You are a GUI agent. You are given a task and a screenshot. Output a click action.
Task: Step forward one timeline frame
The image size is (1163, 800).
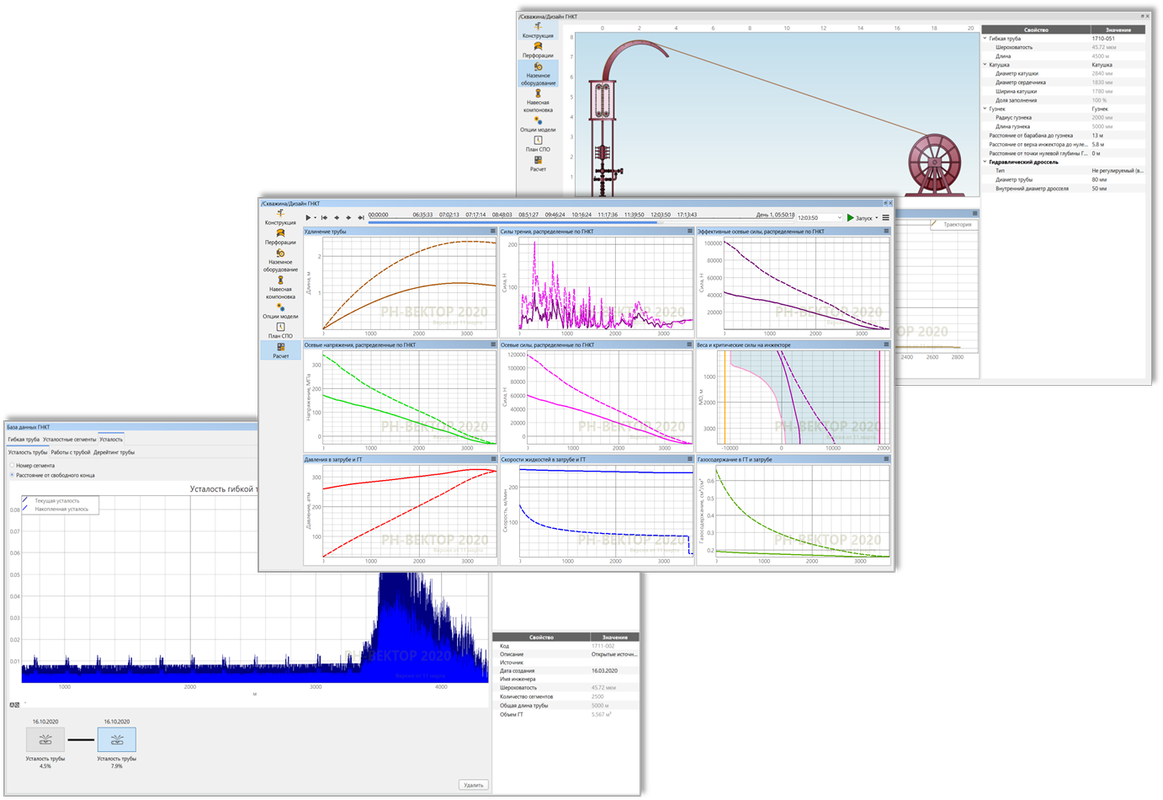pyautogui.click(x=349, y=218)
